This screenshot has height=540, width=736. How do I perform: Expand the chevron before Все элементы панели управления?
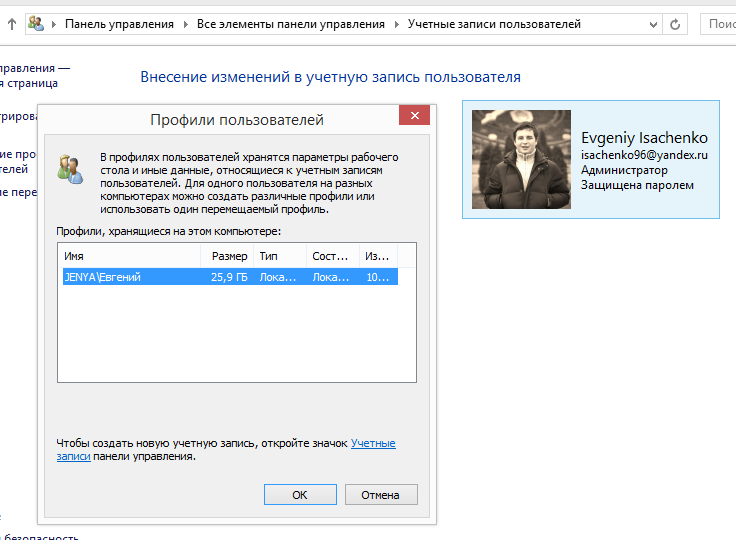pos(186,24)
